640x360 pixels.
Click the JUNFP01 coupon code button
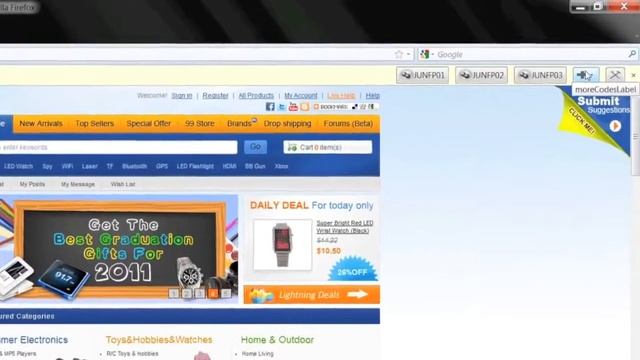pos(422,75)
